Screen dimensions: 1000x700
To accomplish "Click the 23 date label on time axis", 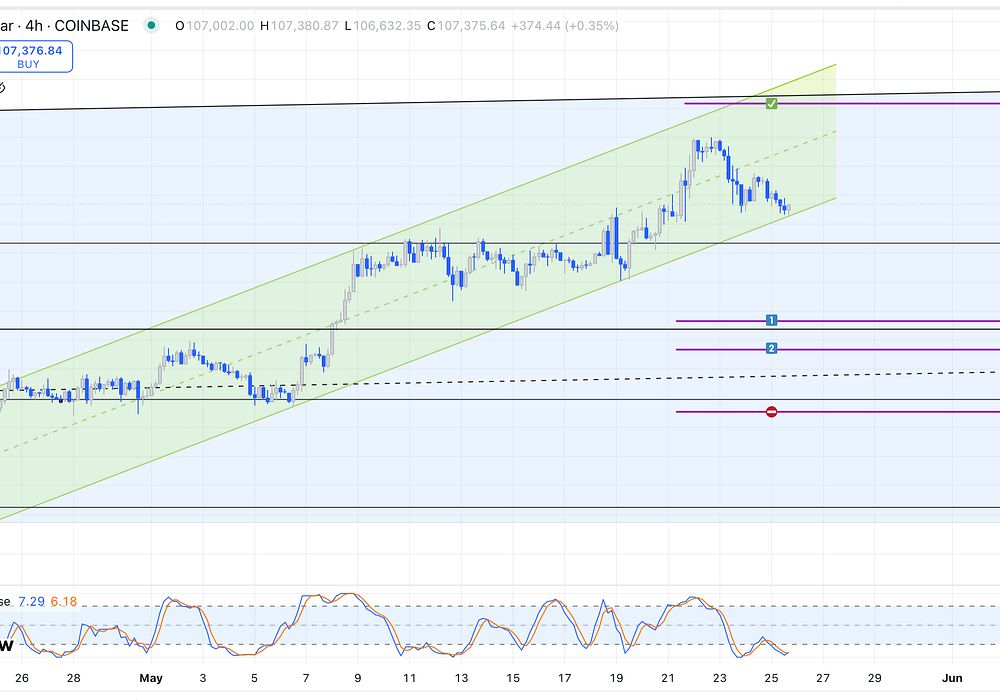I will tap(719, 677).
